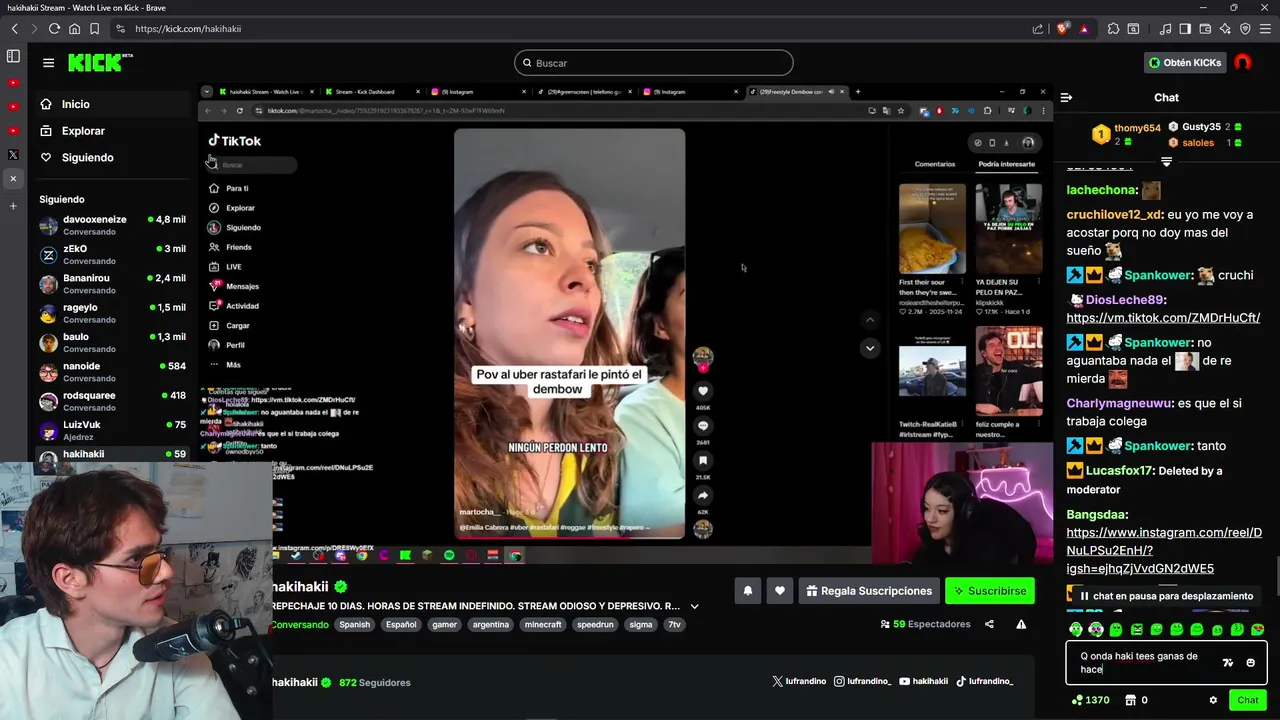Open Brave VPN shield icon

click(1245, 29)
